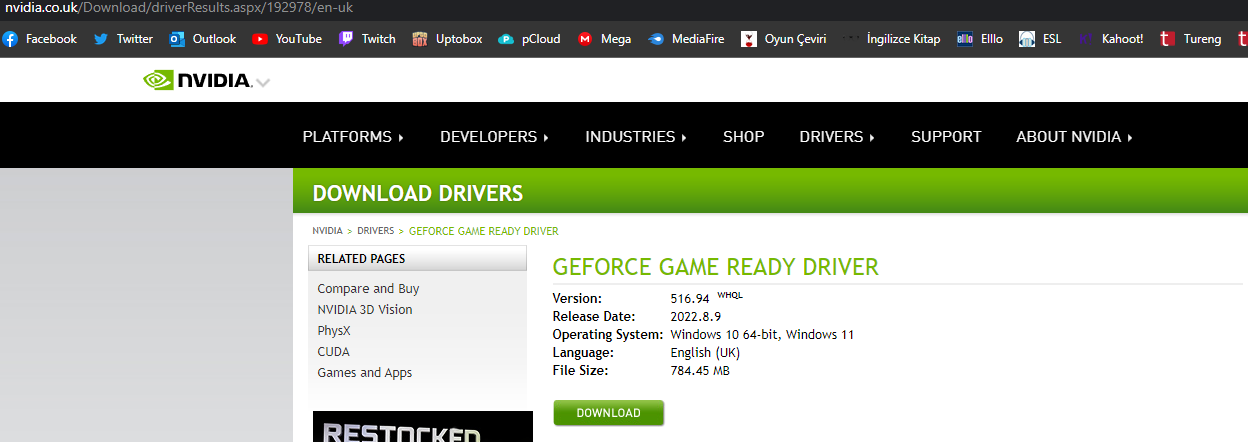Image resolution: width=1248 pixels, height=442 pixels.
Task: Open the pCloud bookmark
Action: click(x=529, y=39)
